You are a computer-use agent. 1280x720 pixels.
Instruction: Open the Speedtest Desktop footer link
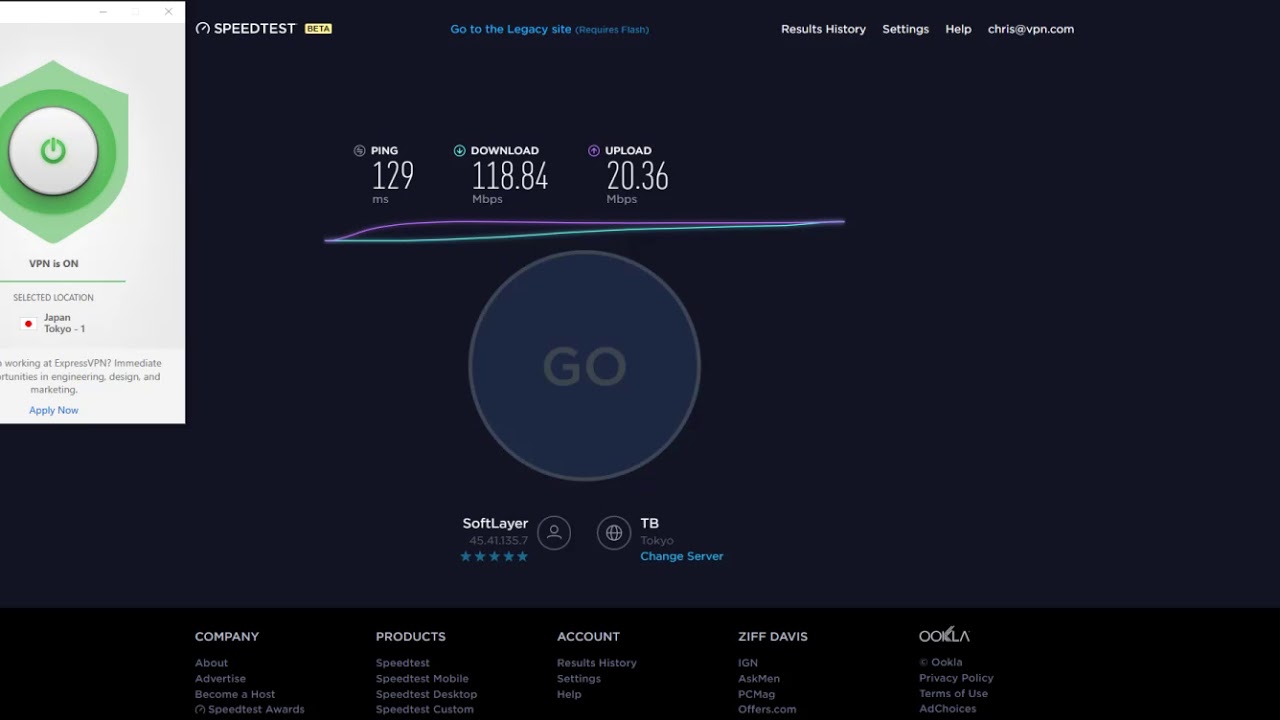click(x=426, y=694)
